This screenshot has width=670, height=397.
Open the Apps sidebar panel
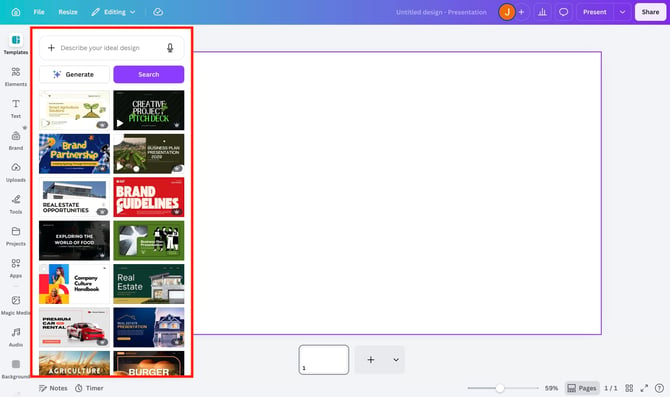point(16,268)
